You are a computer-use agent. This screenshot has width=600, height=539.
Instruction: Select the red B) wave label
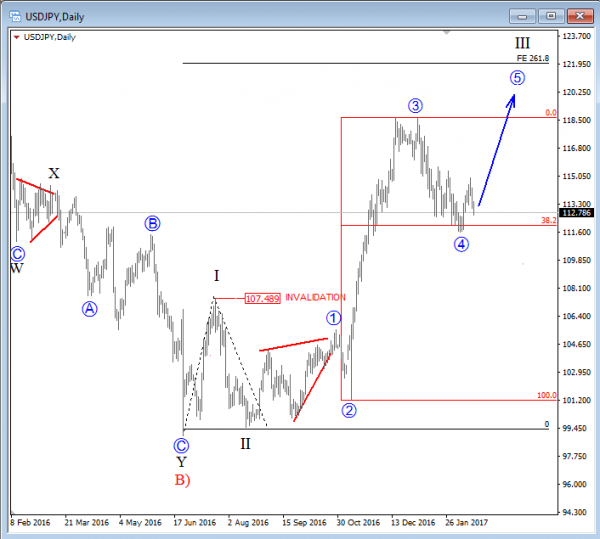point(183,480)
